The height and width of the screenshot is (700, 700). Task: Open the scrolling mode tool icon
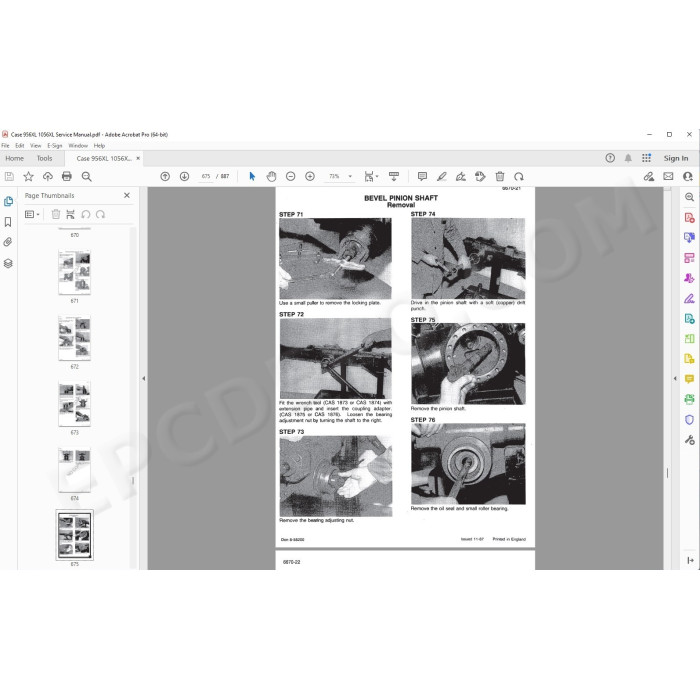click(394, 176)
